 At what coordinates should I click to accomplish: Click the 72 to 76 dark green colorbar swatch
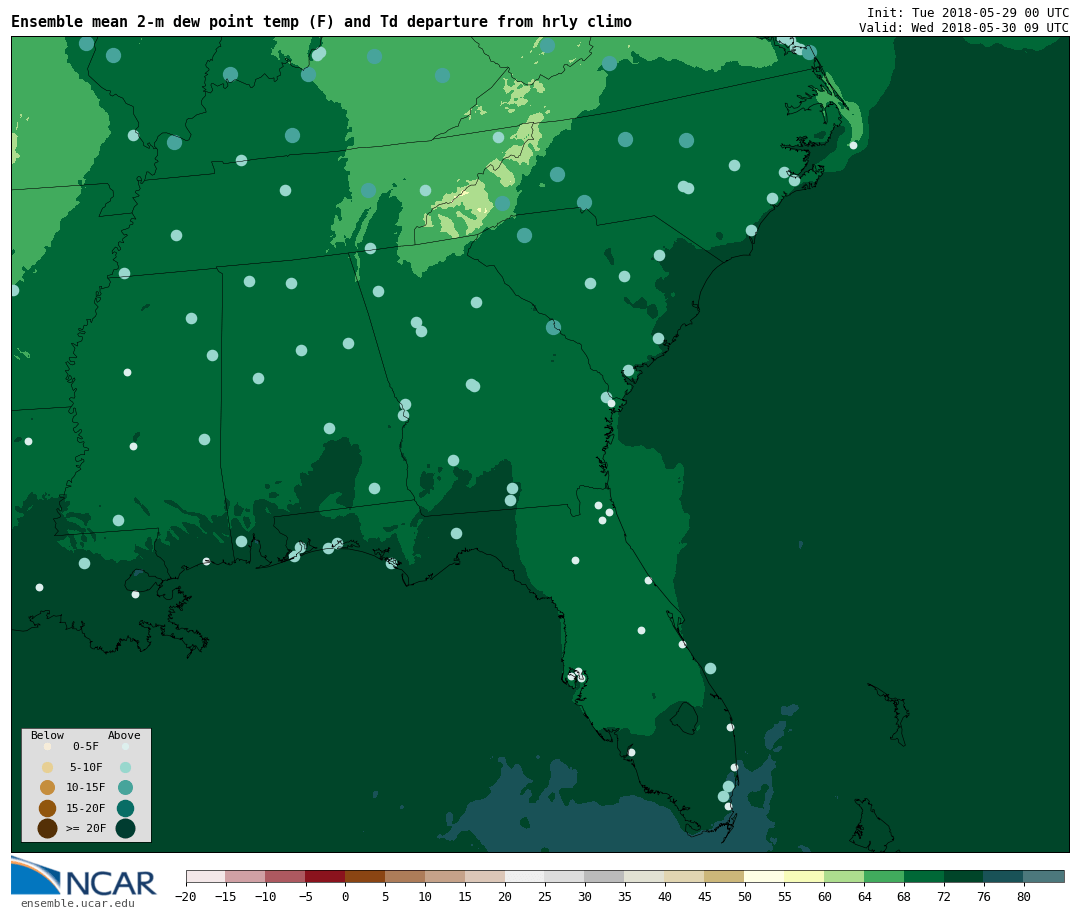pos(963,877)
